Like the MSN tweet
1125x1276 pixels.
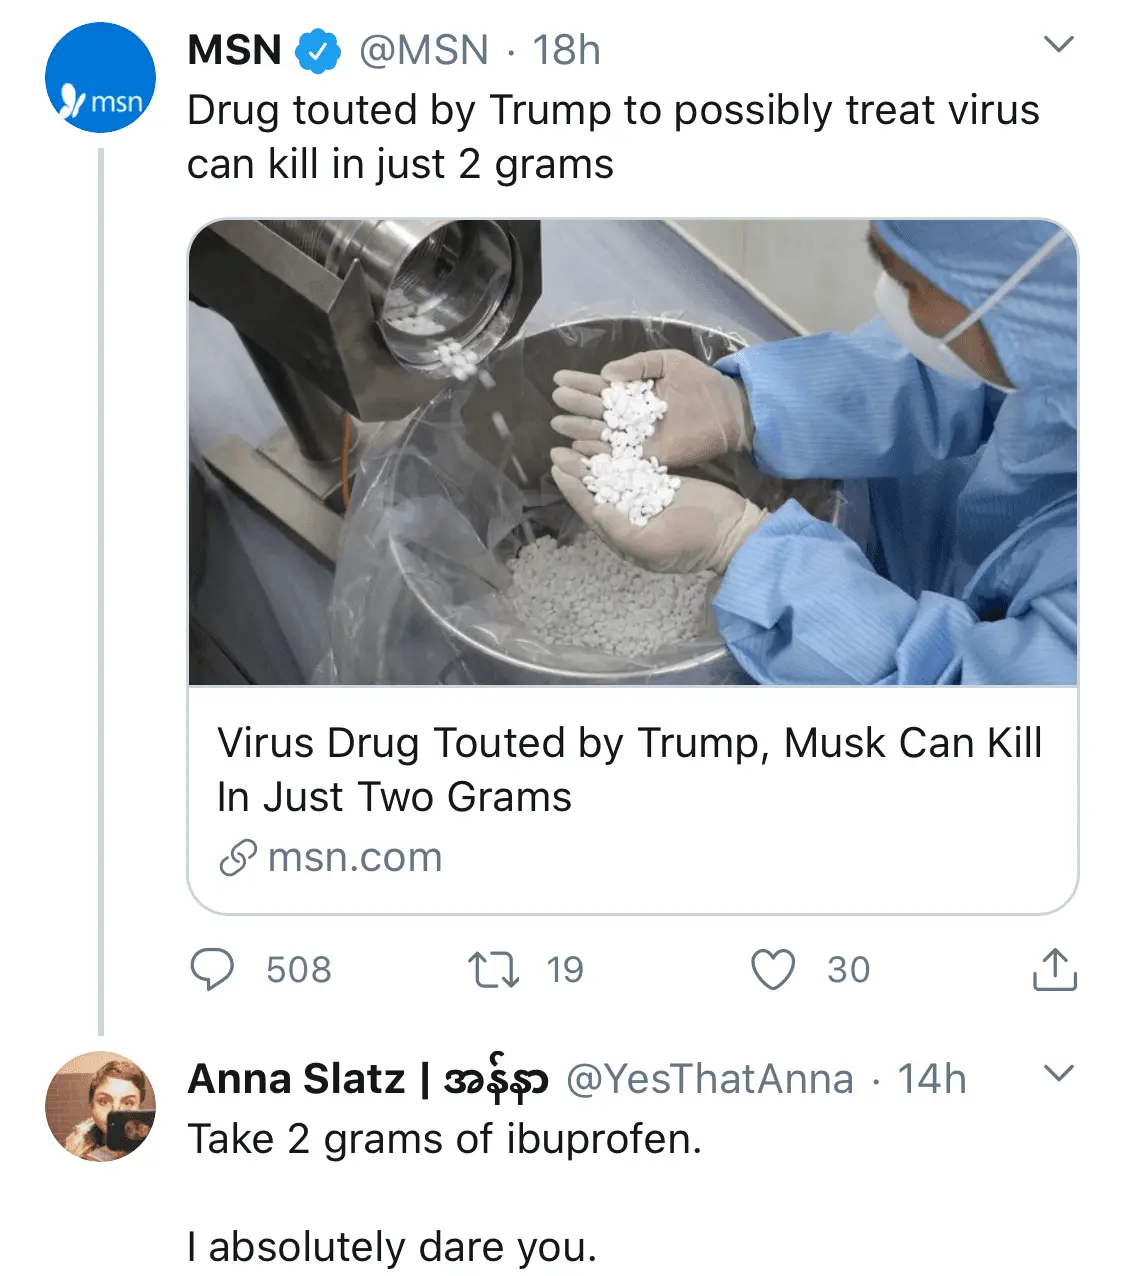point(773,969)
